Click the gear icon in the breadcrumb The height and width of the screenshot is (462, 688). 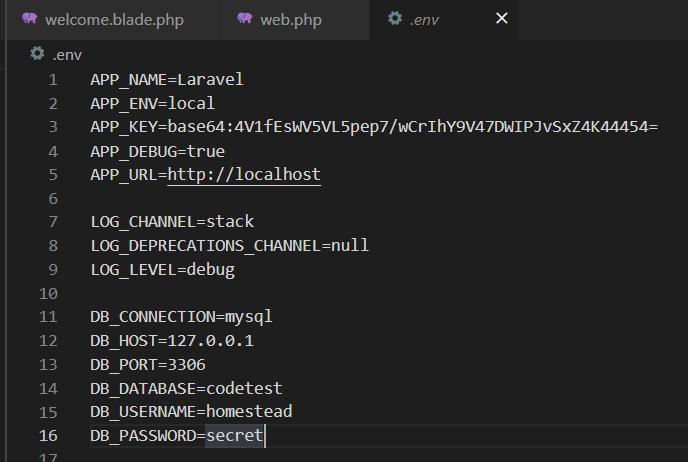(37, 54)
